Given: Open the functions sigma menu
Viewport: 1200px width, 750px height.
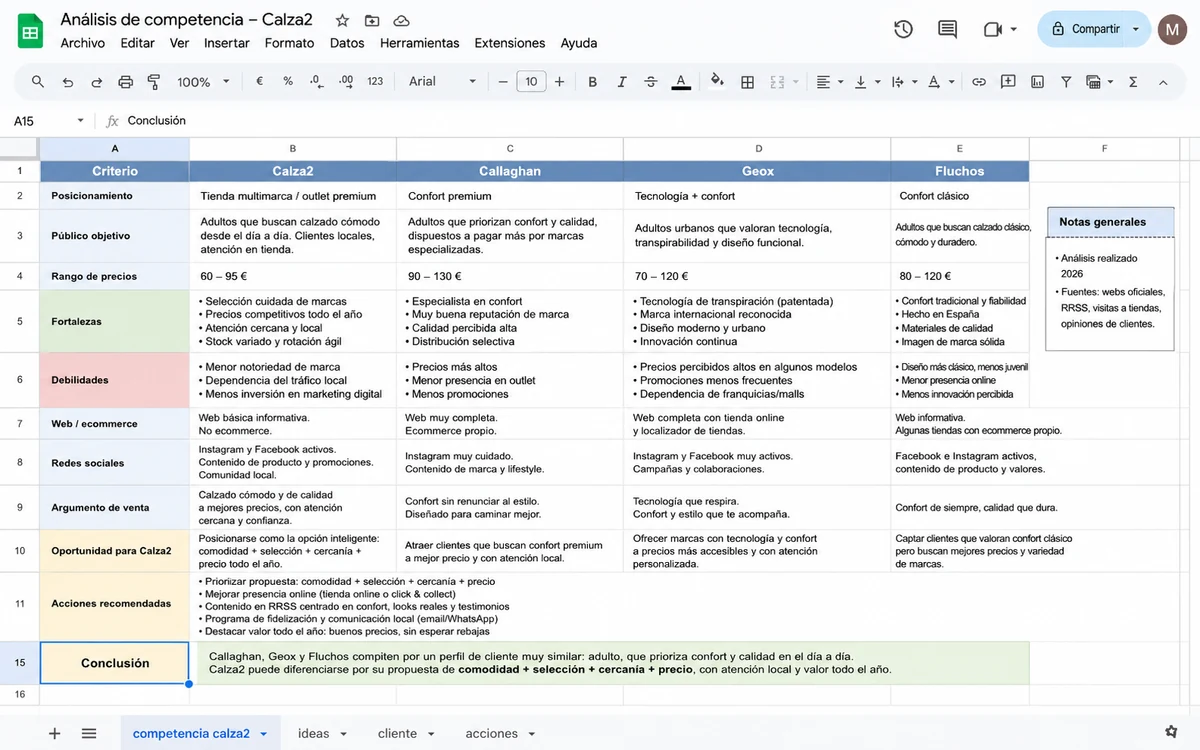Looking at the screenshot, I should (x=1133, y=82).
